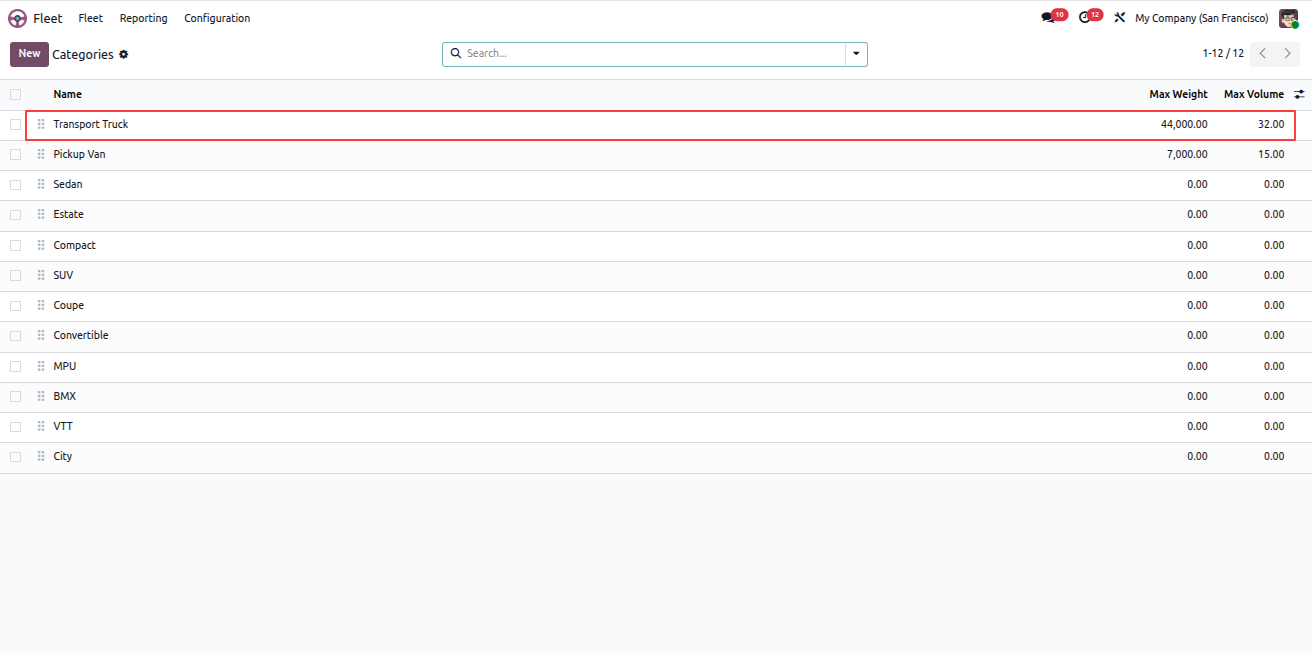Focus the Search input field
1312x655 pixels.
coord(654,54)
